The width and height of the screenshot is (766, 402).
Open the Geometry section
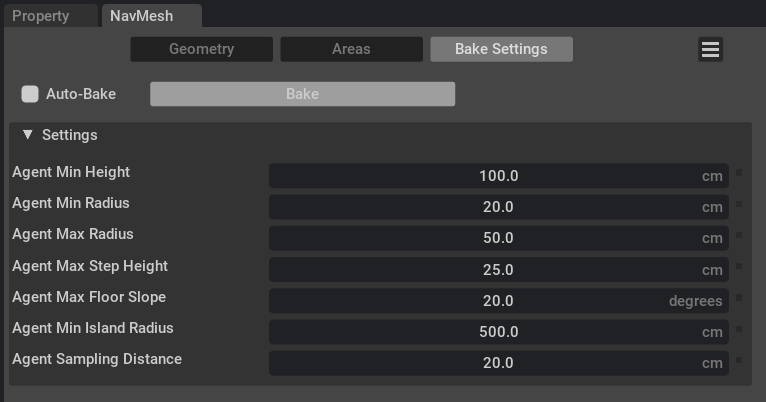click(x=201, y=49)
